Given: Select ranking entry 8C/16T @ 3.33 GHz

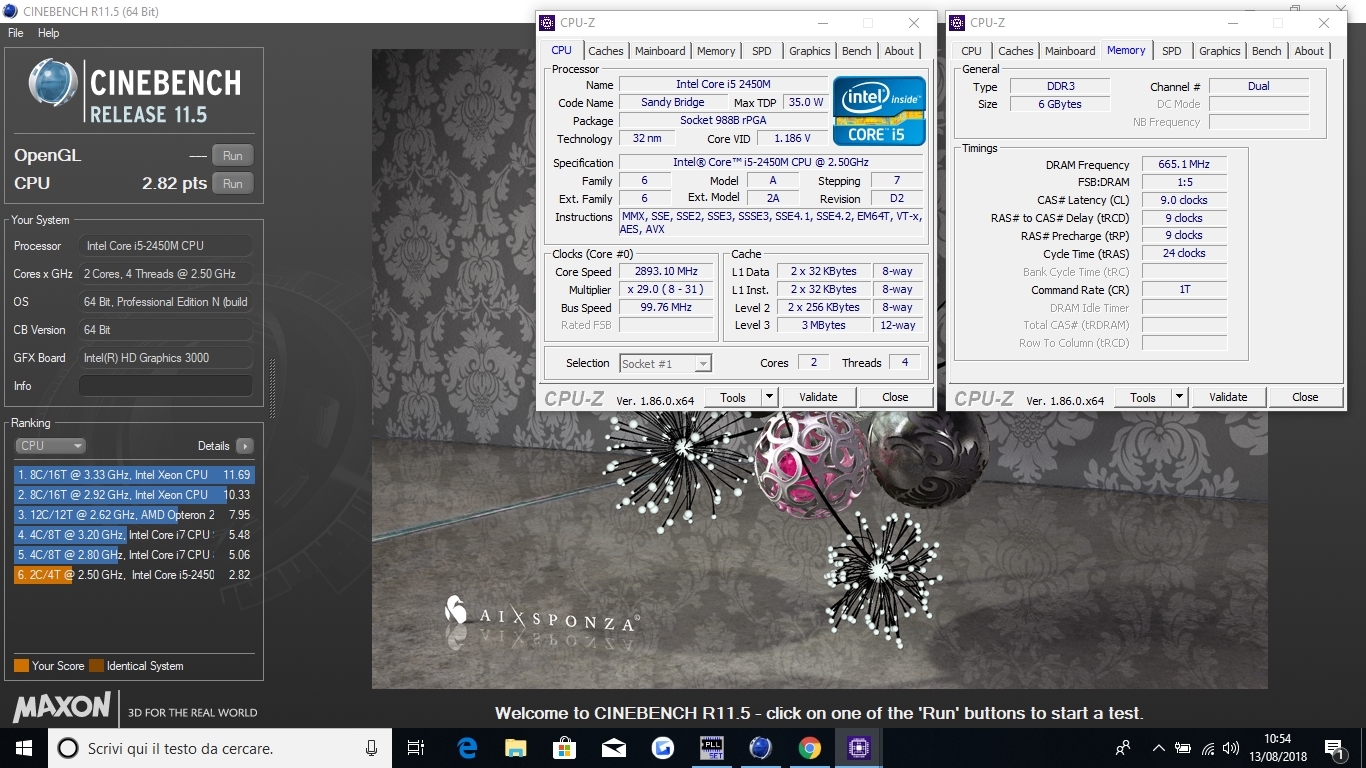Looking at the screenshot, I should point(134,475).
